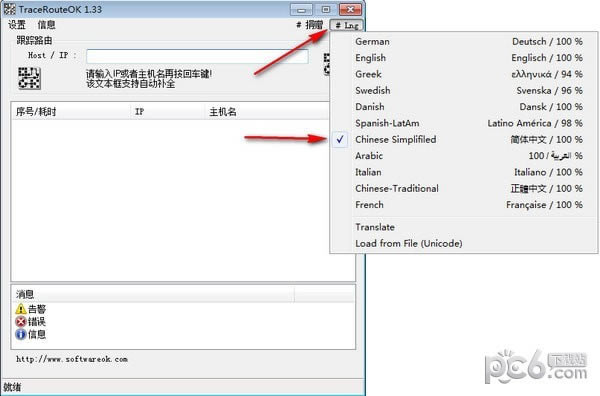Click the red error icon for 错误
This screenshot has width=600, height=396.
pyautogui.click(x=21, y=321)
